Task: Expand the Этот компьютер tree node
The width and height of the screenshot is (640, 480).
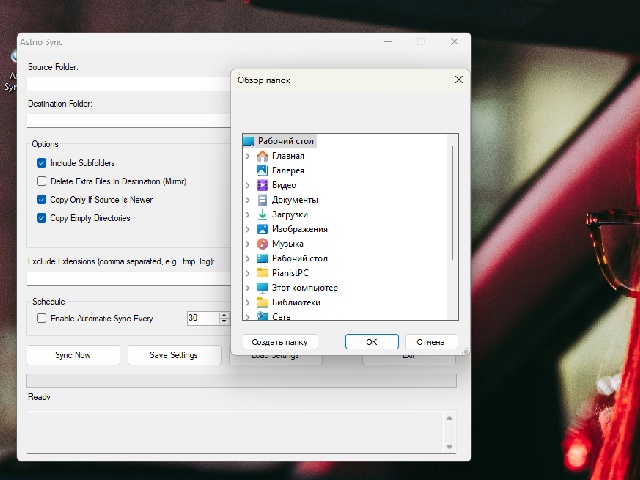Action: pyautogui.click(x=247, y=288)
